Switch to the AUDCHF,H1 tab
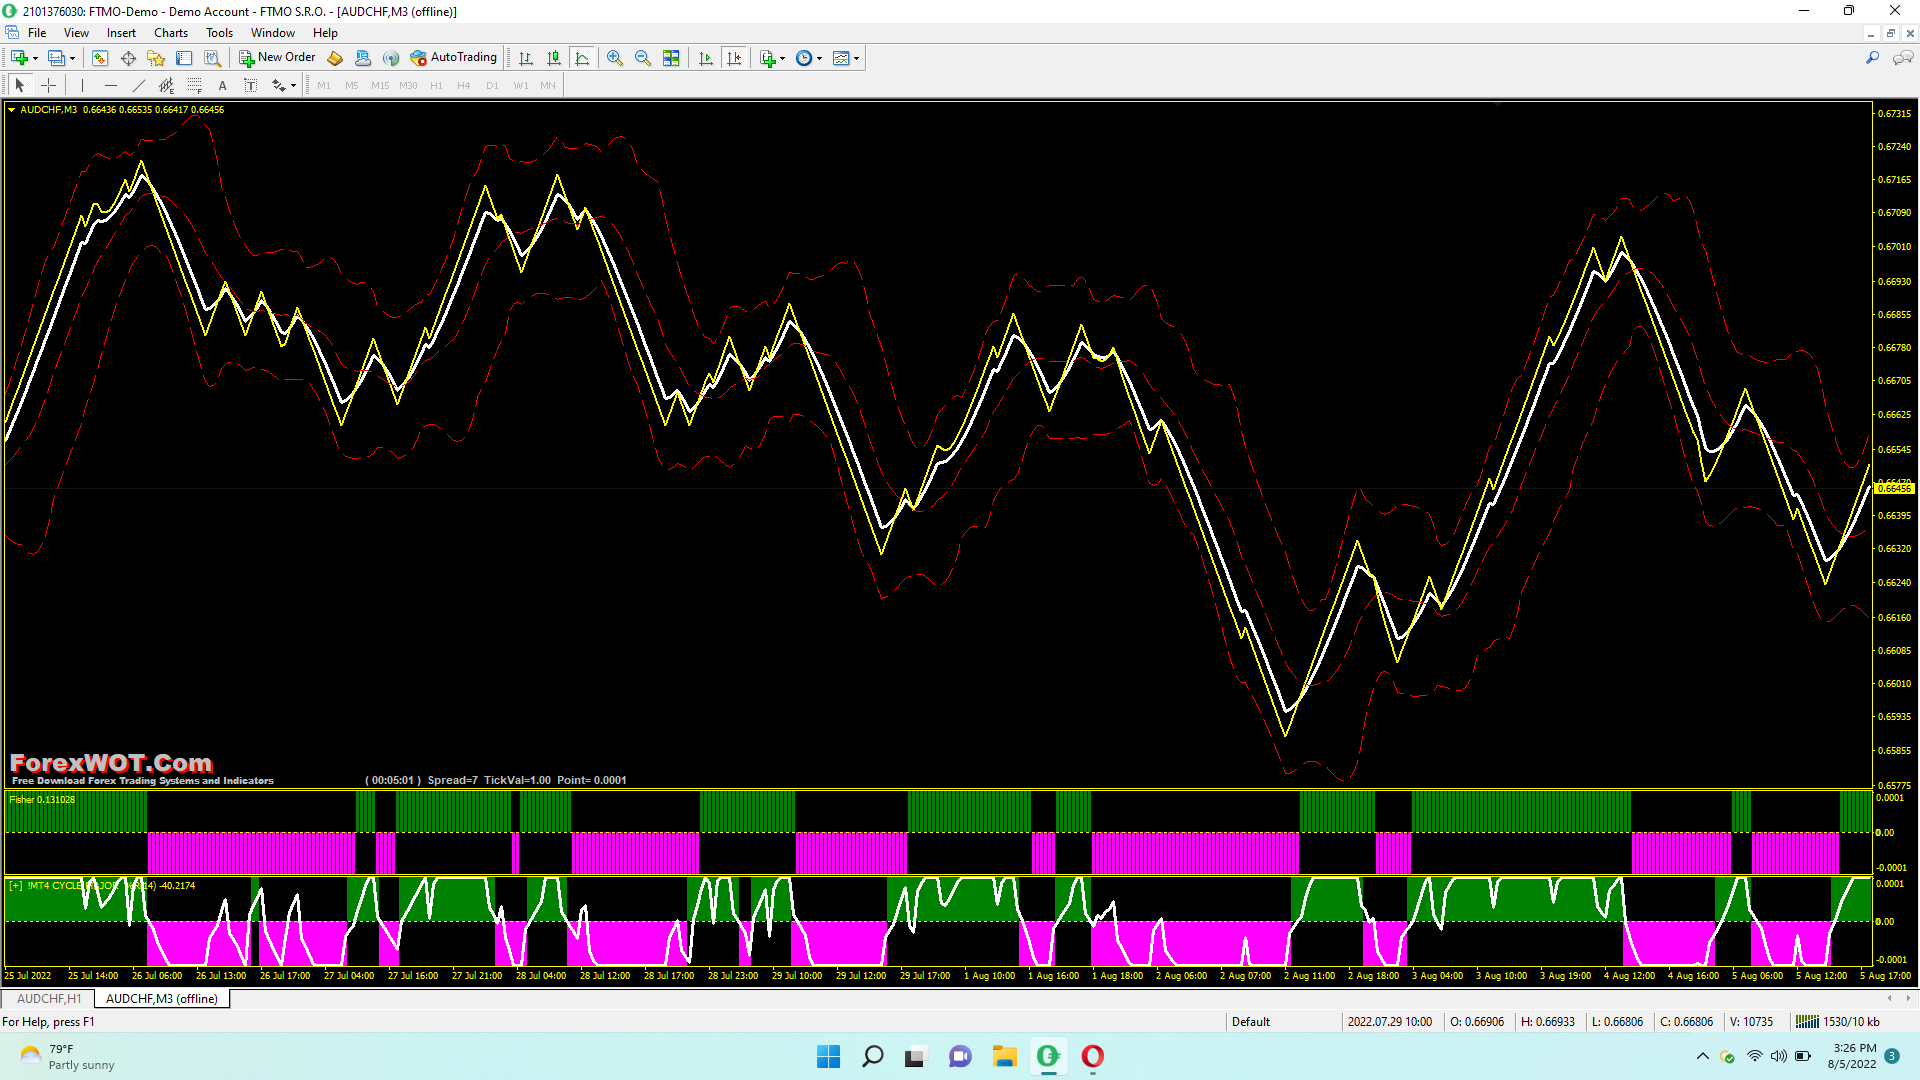The image size is (1920, 1080). 49,999
